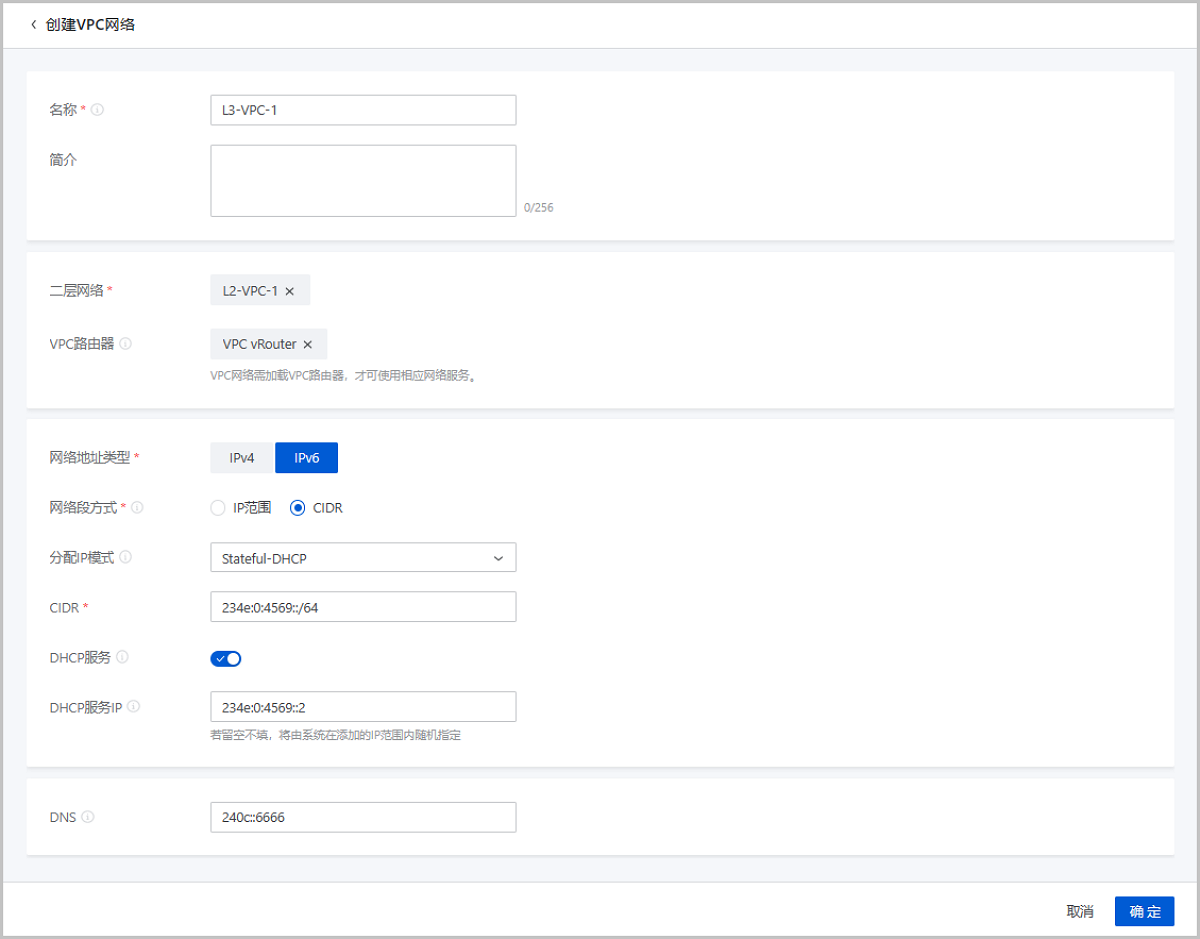Switch to the IPv6 address type
The width and height of the screenshot is (1200, 939).
click(x=306, y=457)
